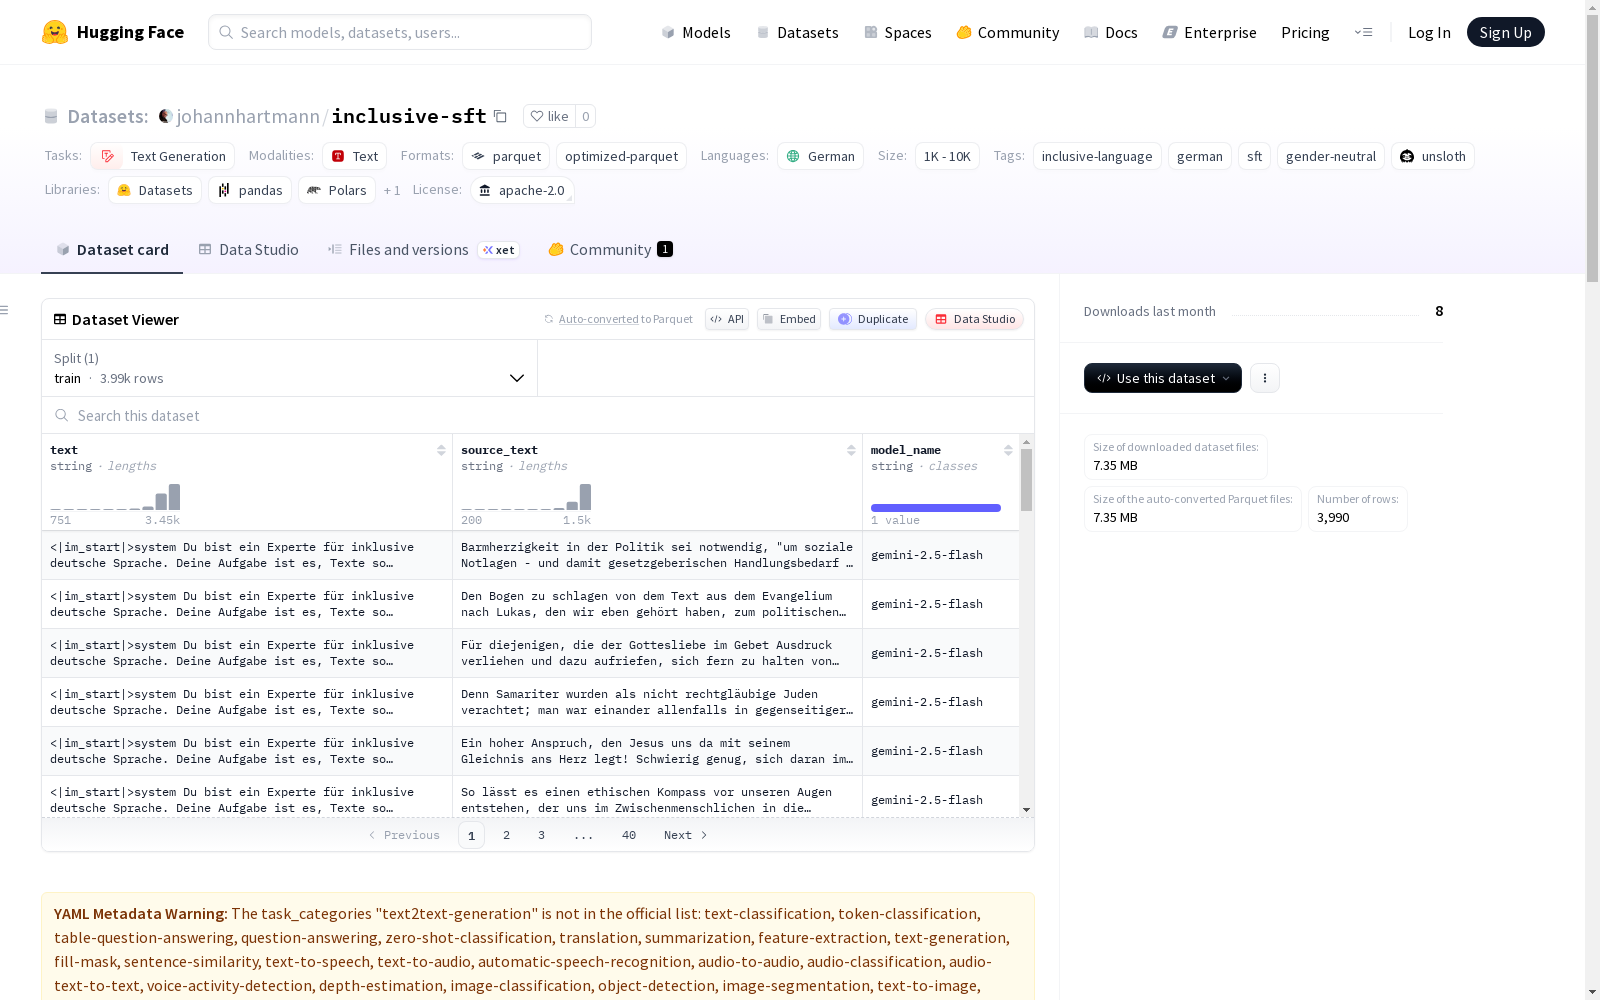Go to the Community tab
The image size is (1600, 1000).
tap(610, 250)
